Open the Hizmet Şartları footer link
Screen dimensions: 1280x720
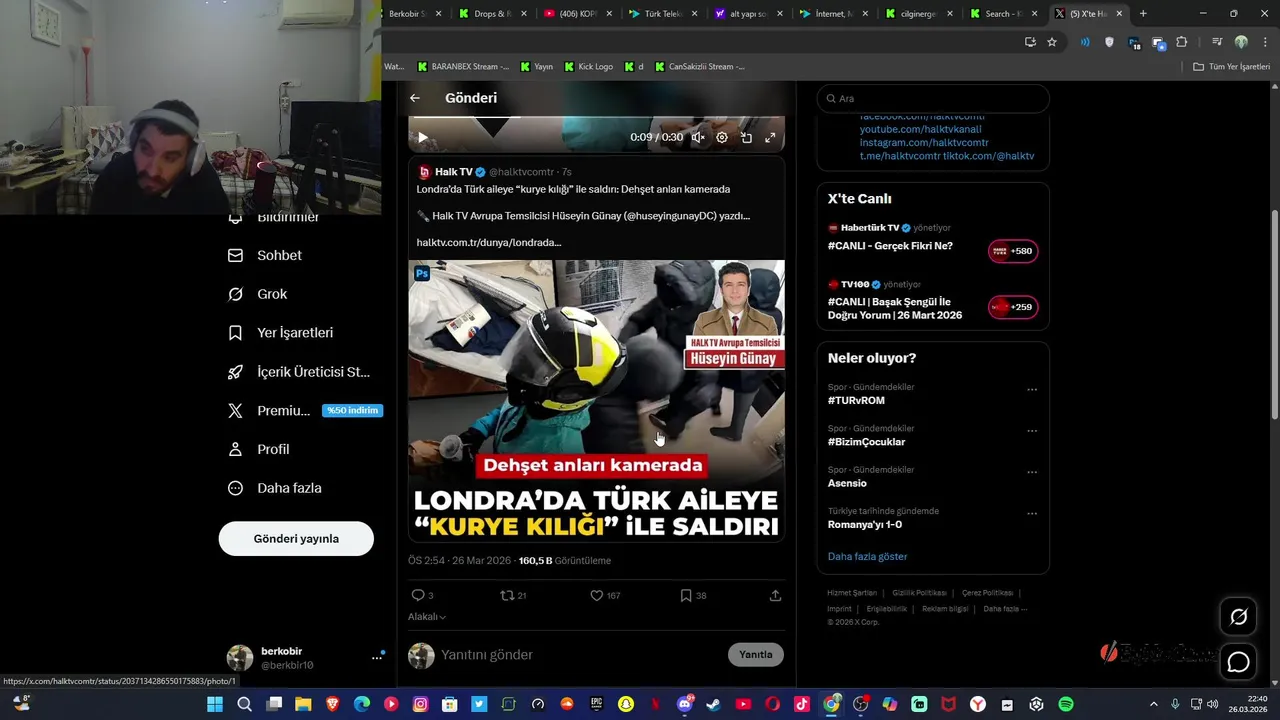(x=852, y=593)
